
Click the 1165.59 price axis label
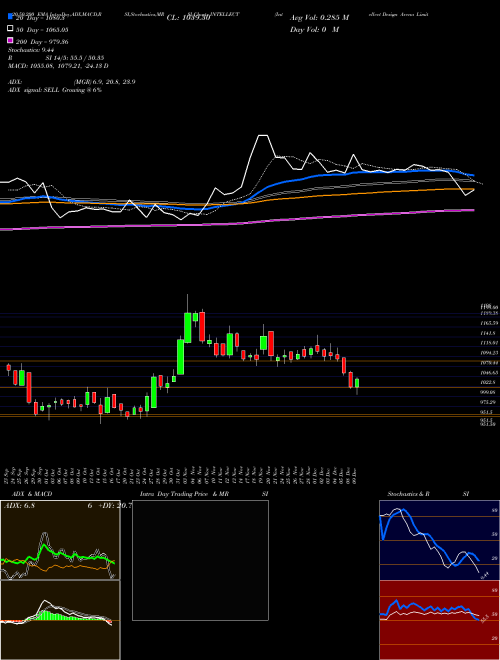pos(490,323)
